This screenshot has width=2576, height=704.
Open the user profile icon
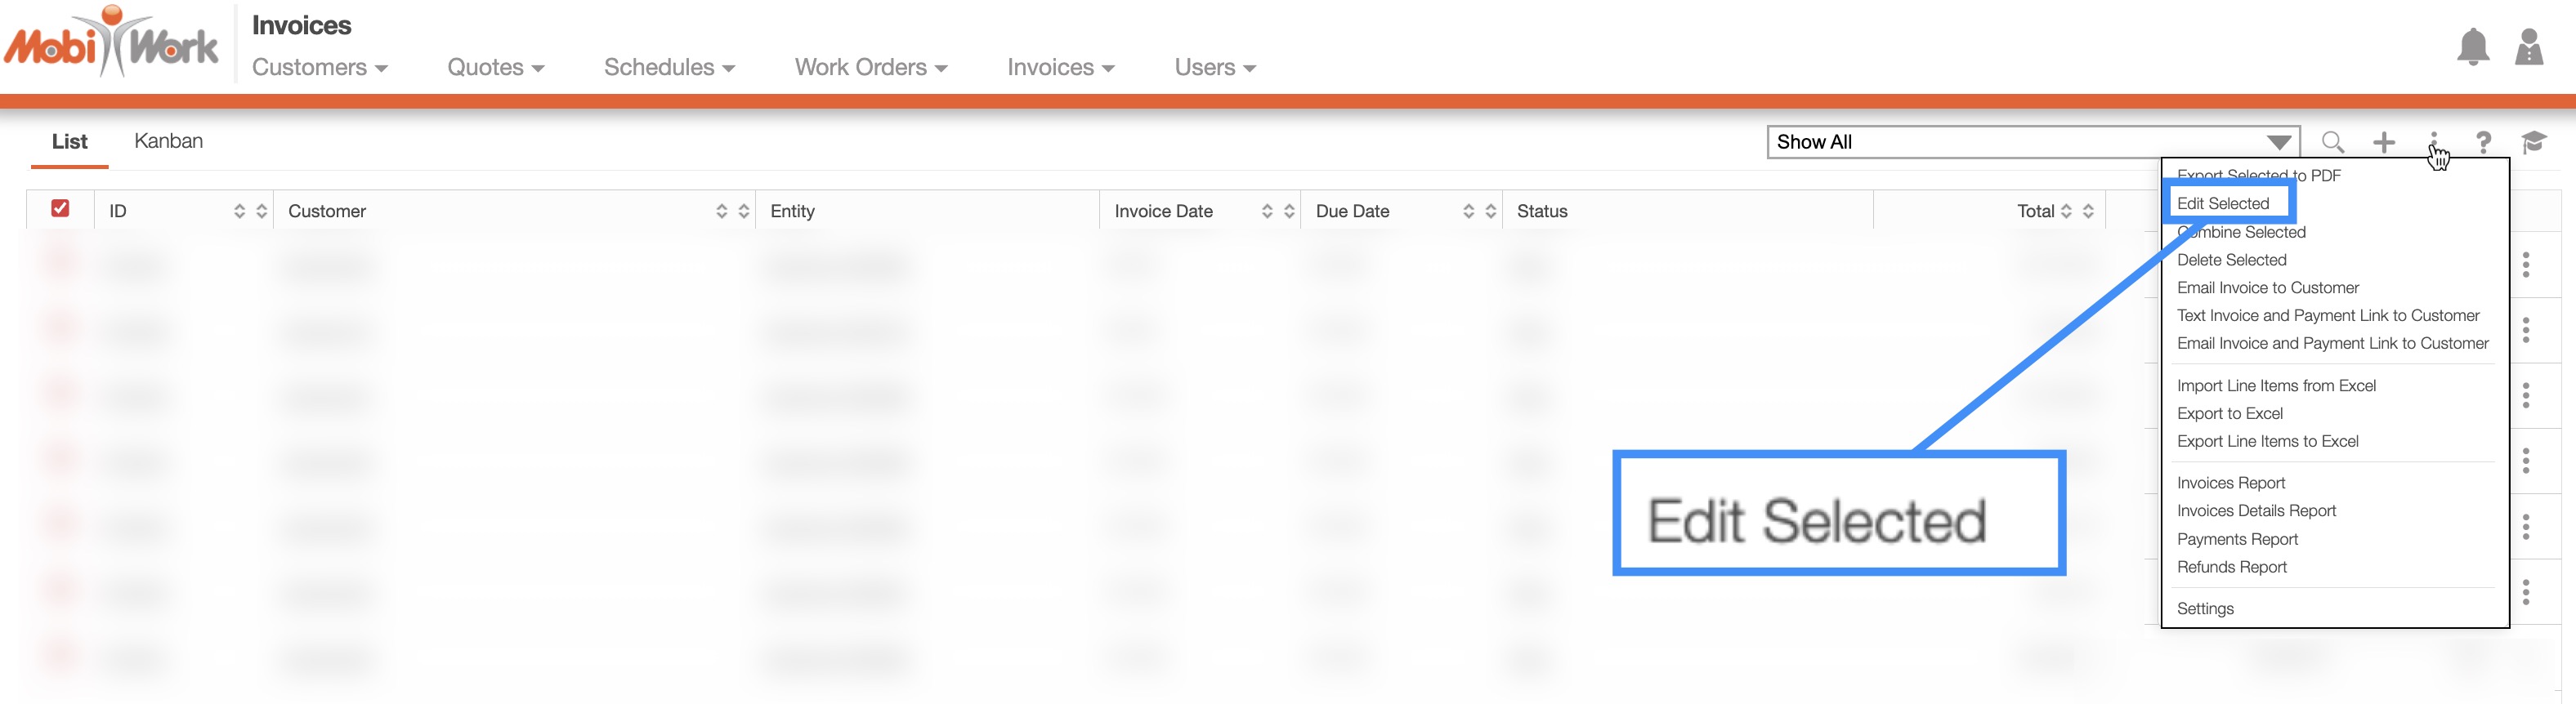(2528, 47)
